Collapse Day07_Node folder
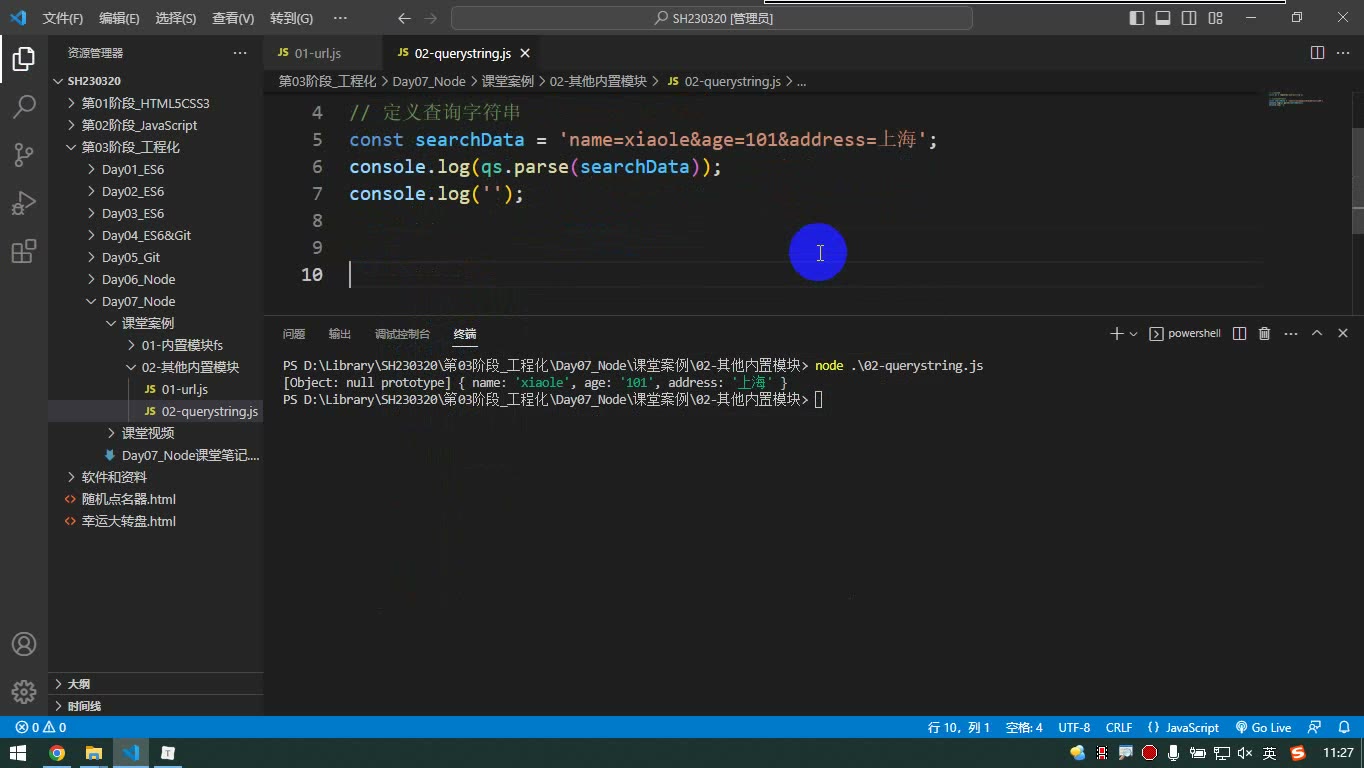 (92, 301)
